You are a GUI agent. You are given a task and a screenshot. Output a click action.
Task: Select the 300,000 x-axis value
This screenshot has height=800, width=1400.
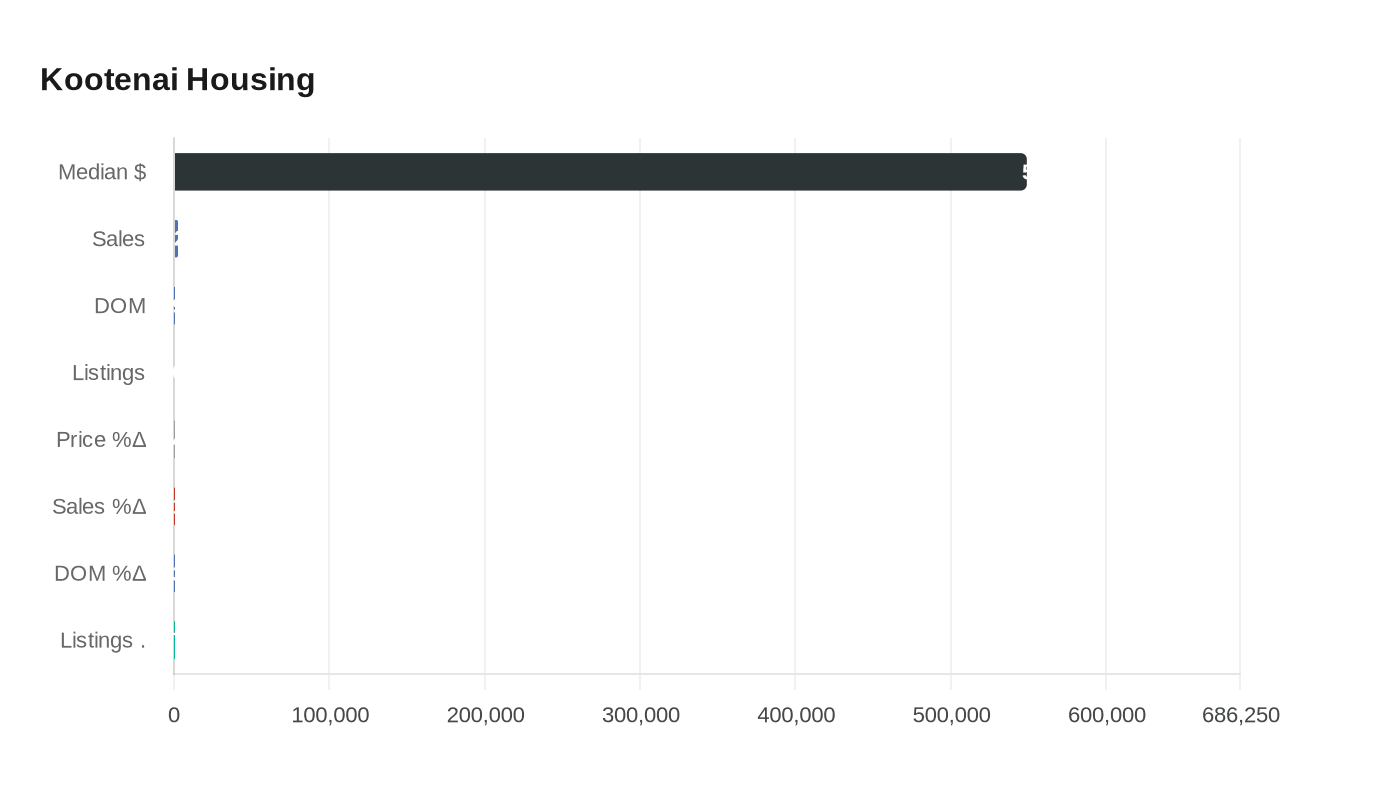(x=641, y=715)
